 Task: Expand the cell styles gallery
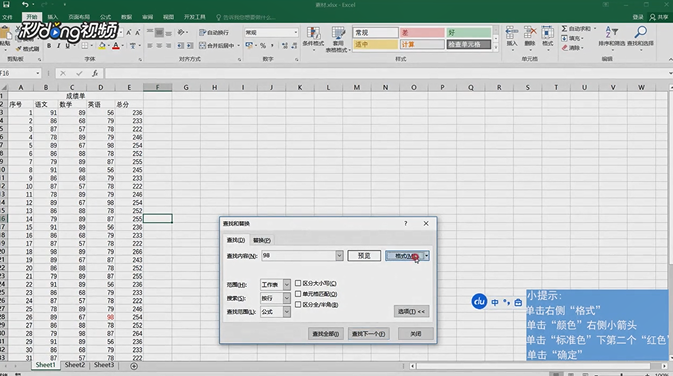point(495,47)
